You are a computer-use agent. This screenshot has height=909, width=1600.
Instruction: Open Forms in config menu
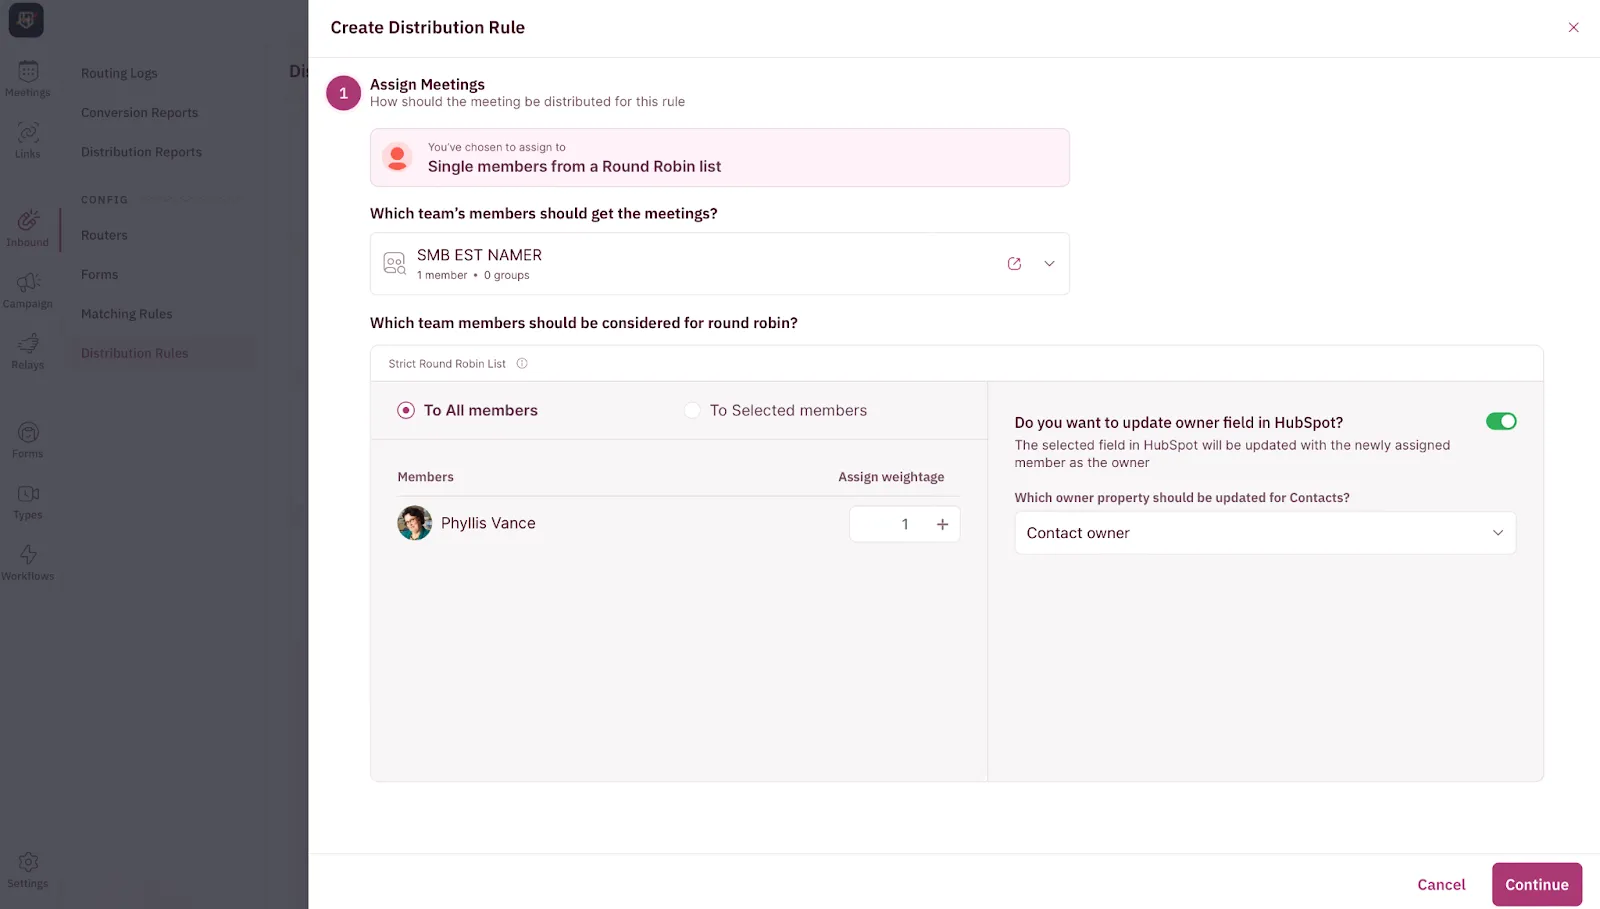click(99, 274)
